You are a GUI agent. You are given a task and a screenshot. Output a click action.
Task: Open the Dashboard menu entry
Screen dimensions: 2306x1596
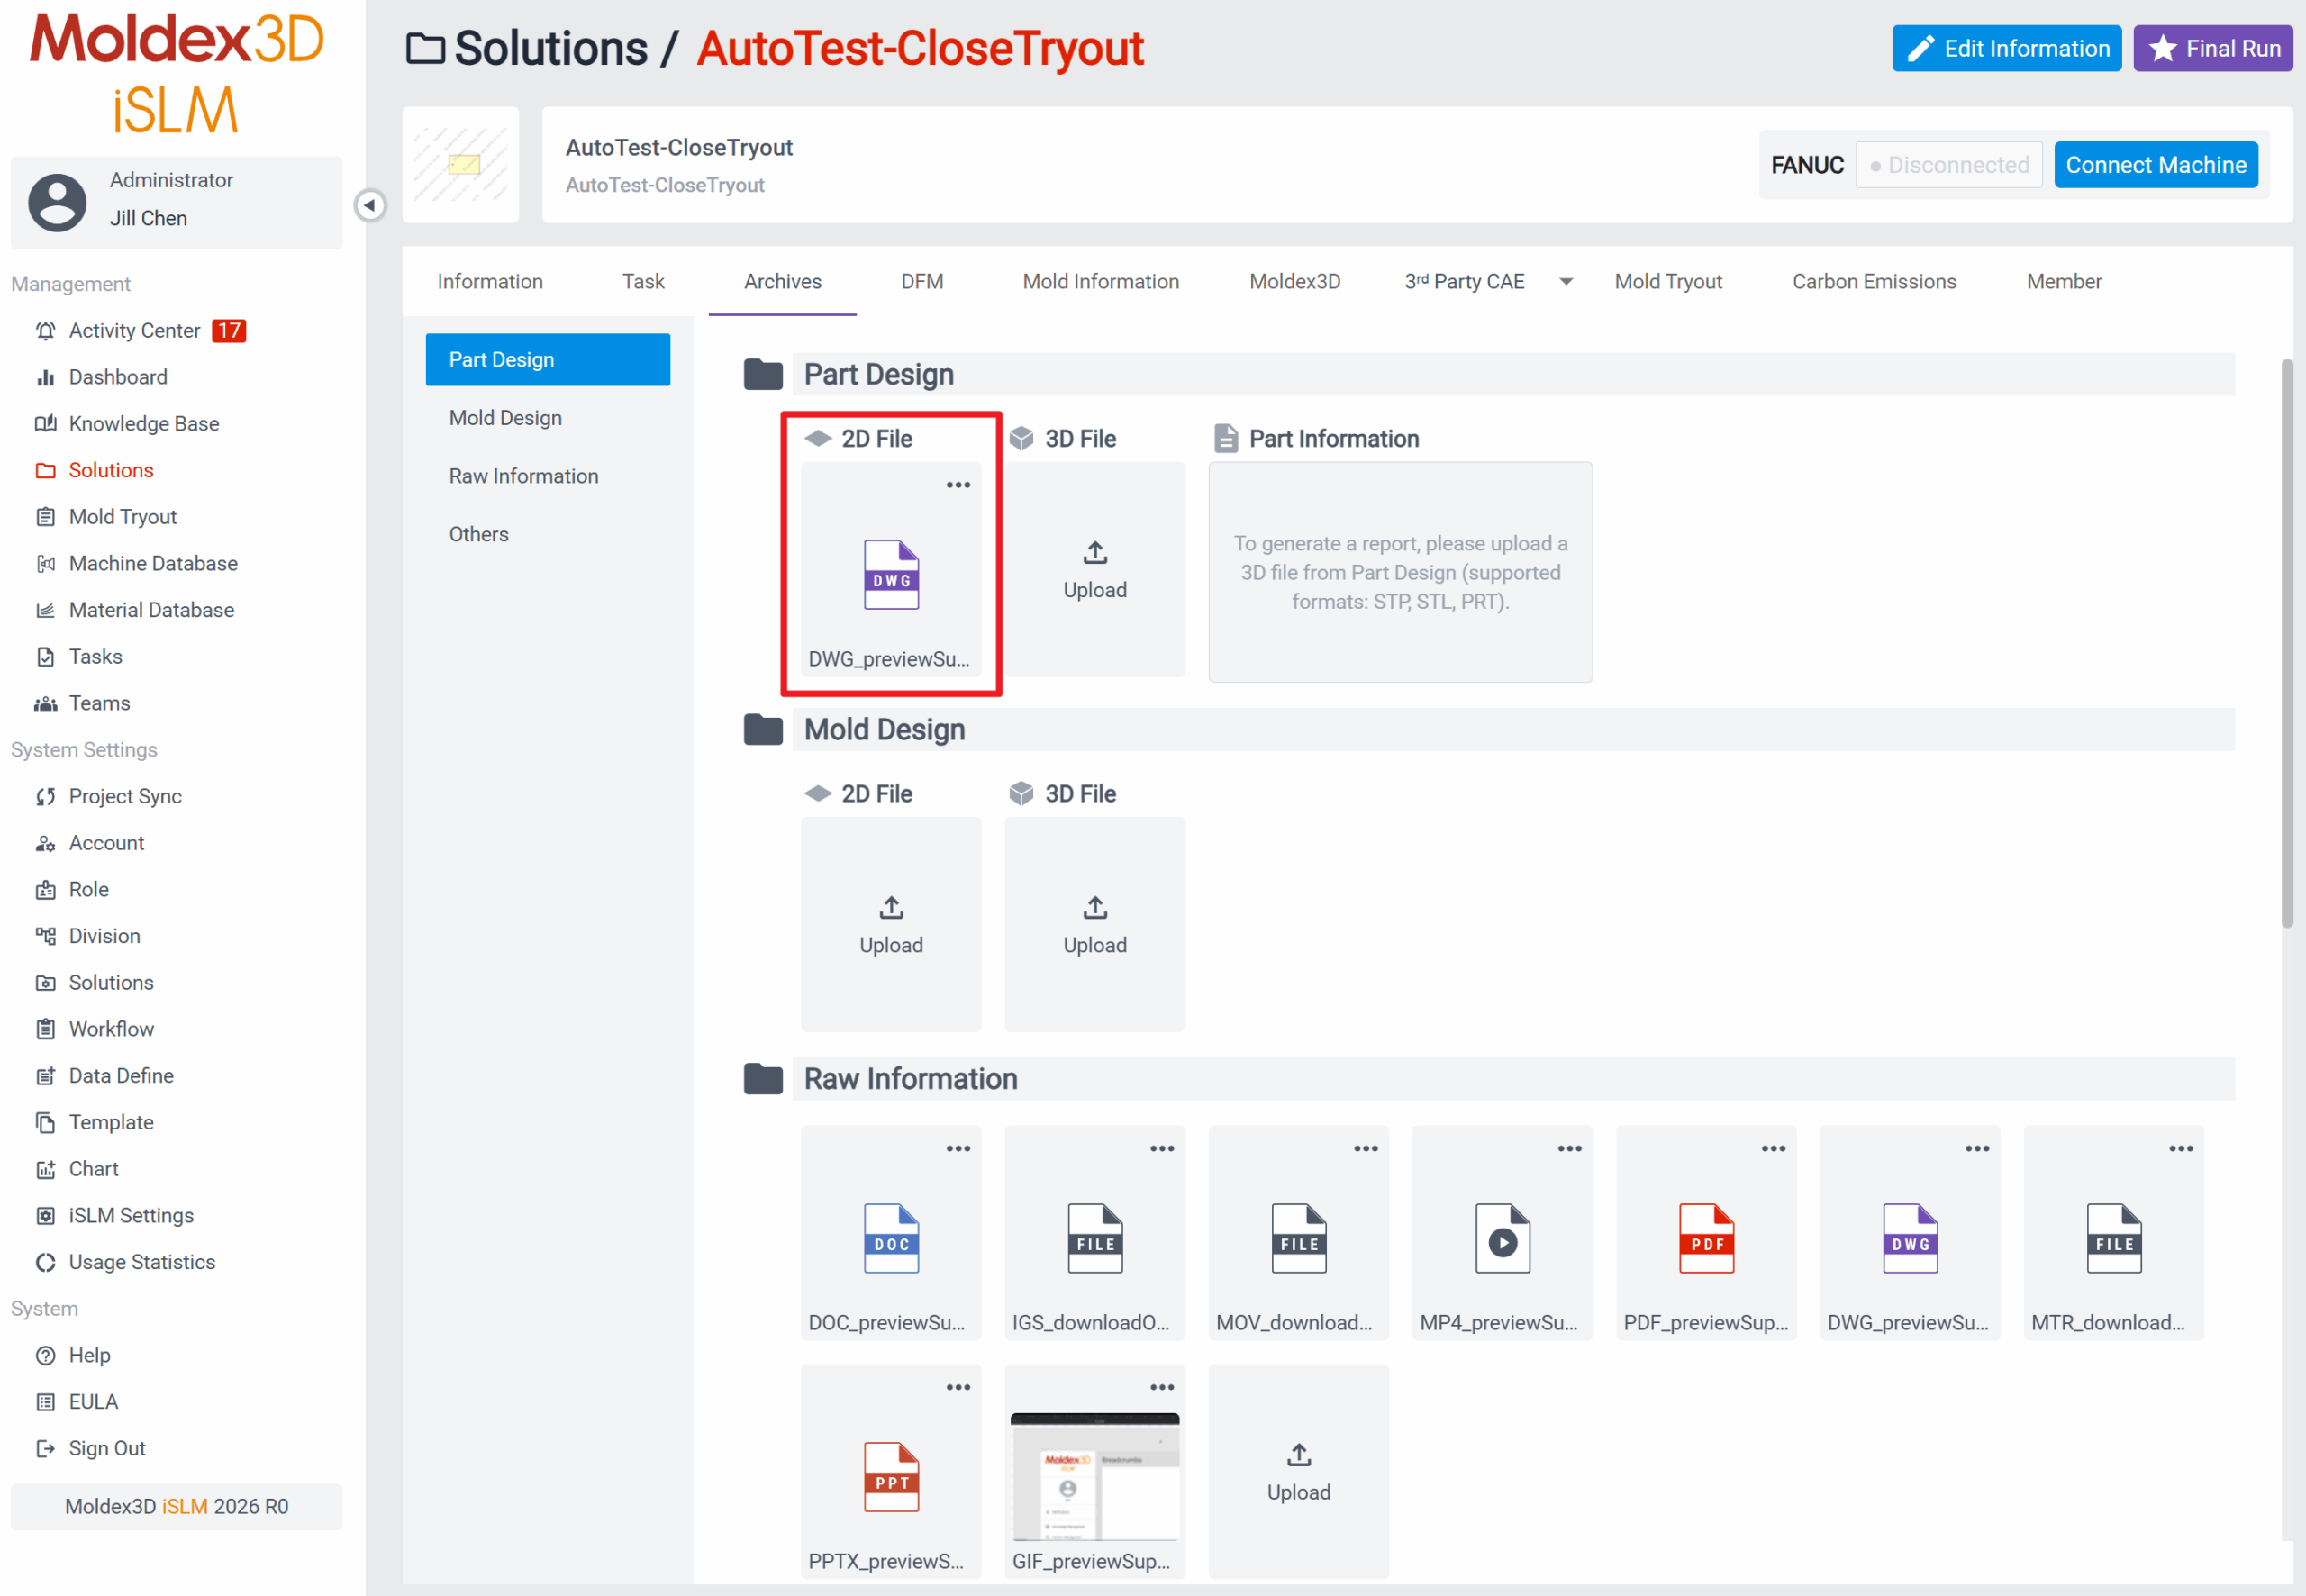click(x=118, y=377)
